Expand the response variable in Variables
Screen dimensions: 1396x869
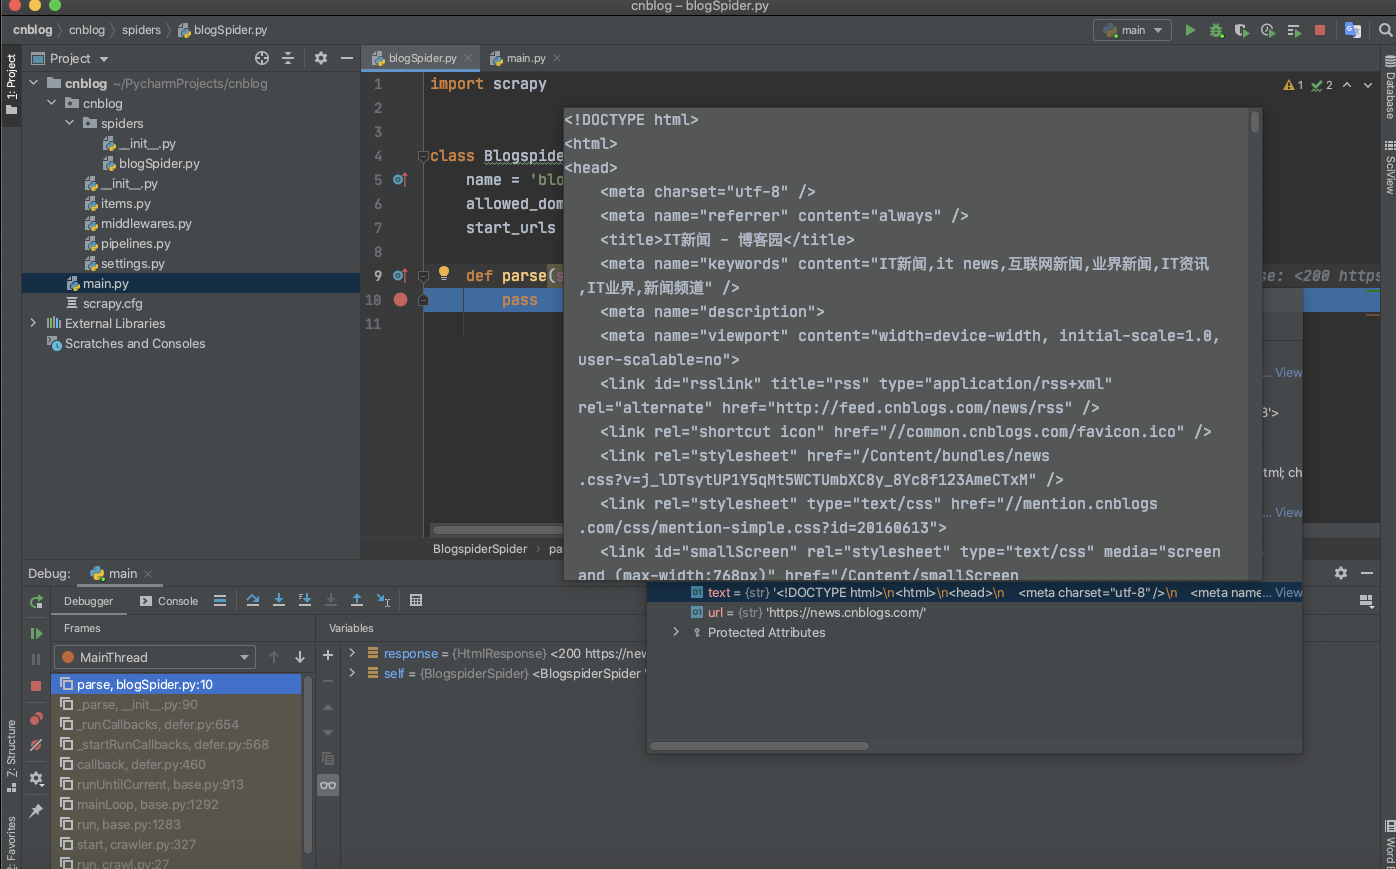[352, 653]
